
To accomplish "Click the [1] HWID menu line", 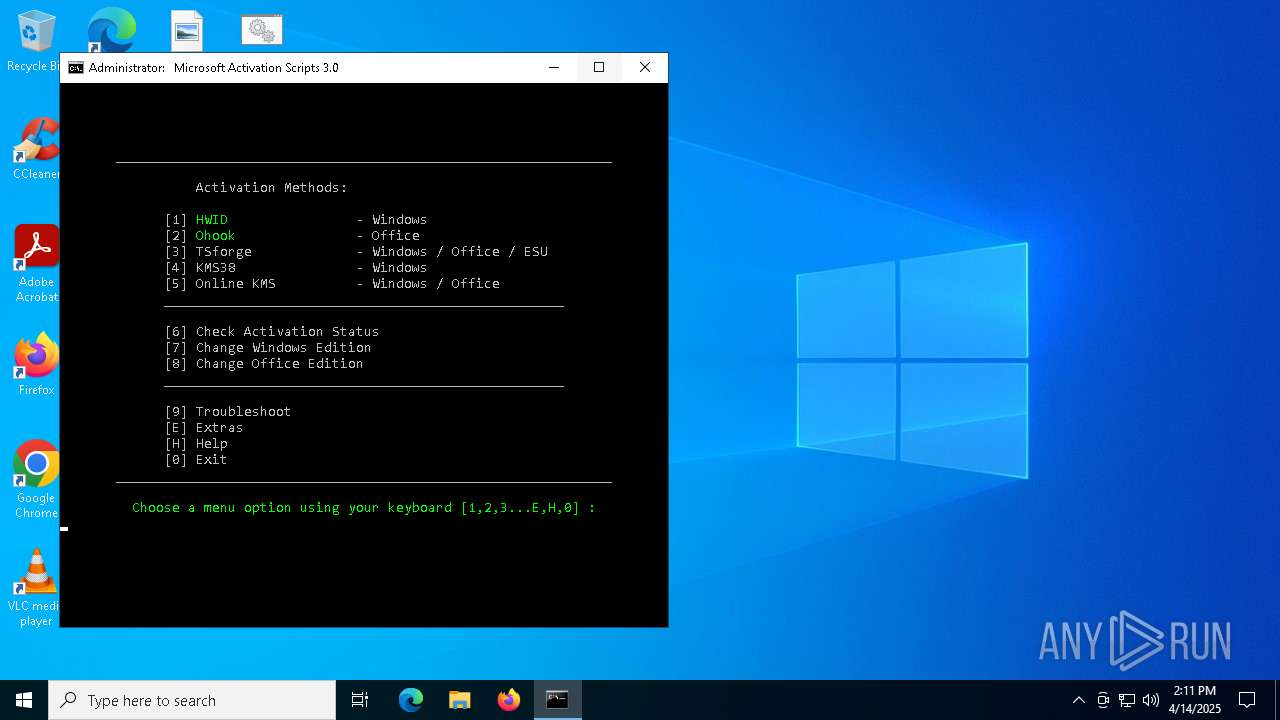I will point(296,220).
